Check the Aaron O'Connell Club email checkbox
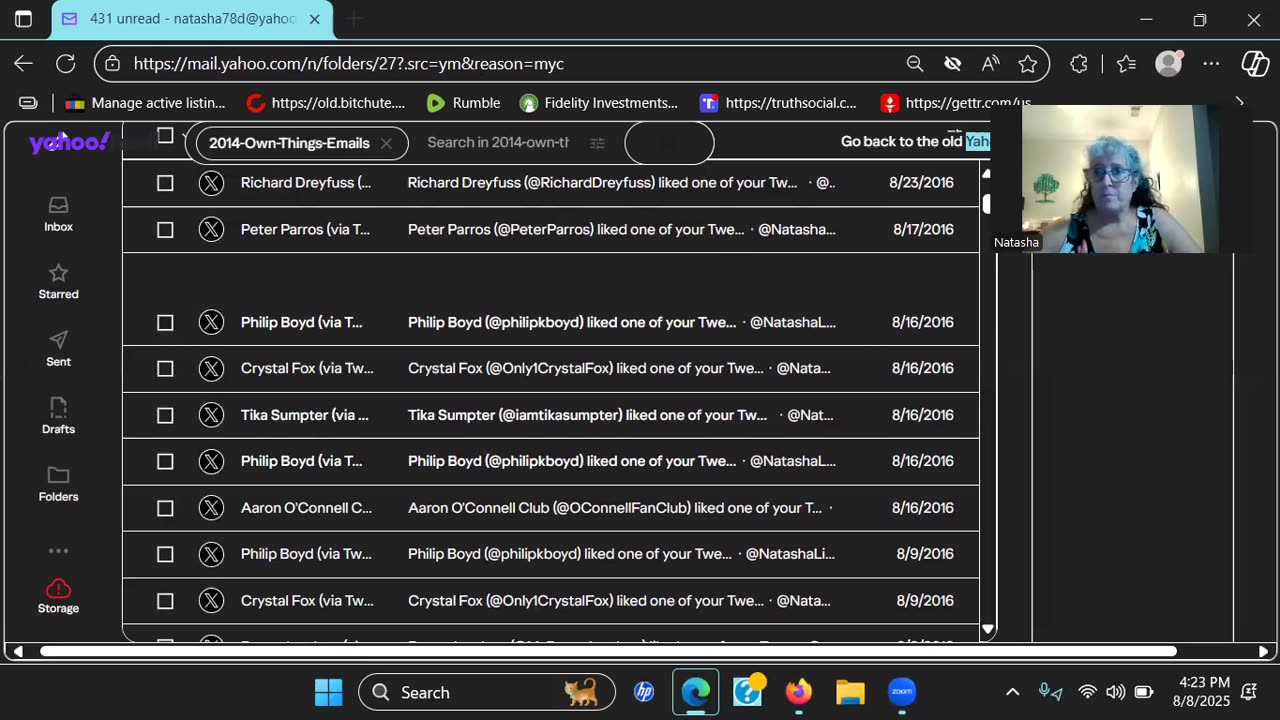 [x=165, y=508]
